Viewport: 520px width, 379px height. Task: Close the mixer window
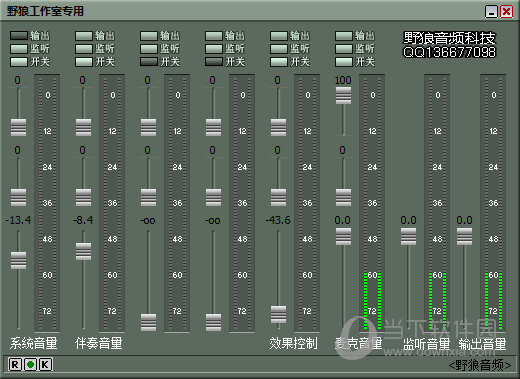pos(507,12)
